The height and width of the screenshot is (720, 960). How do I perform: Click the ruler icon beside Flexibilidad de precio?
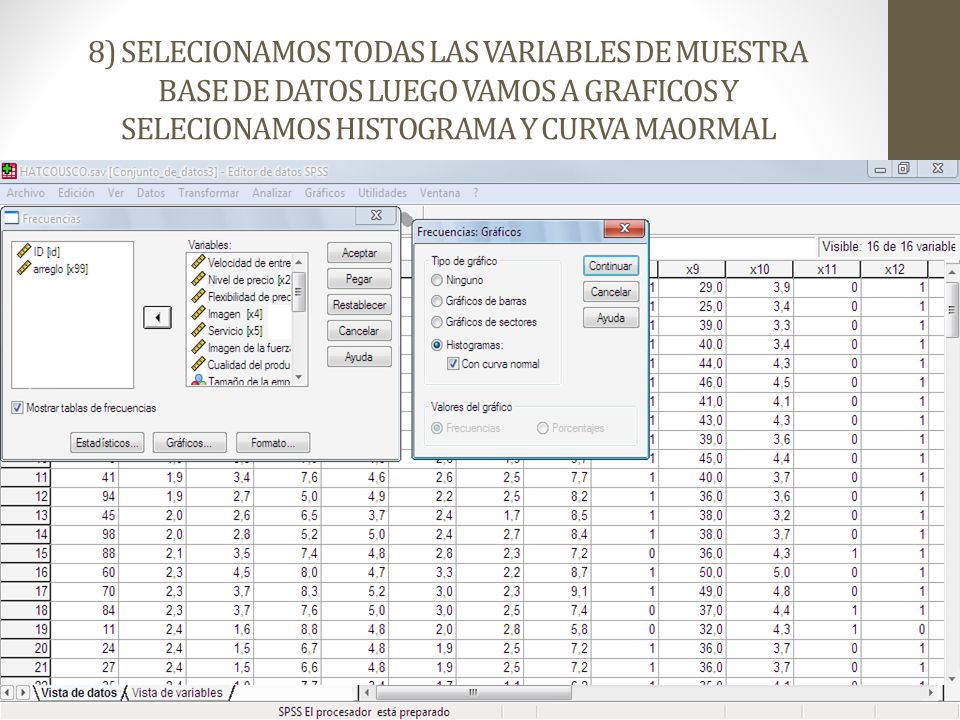click(198, 296)
